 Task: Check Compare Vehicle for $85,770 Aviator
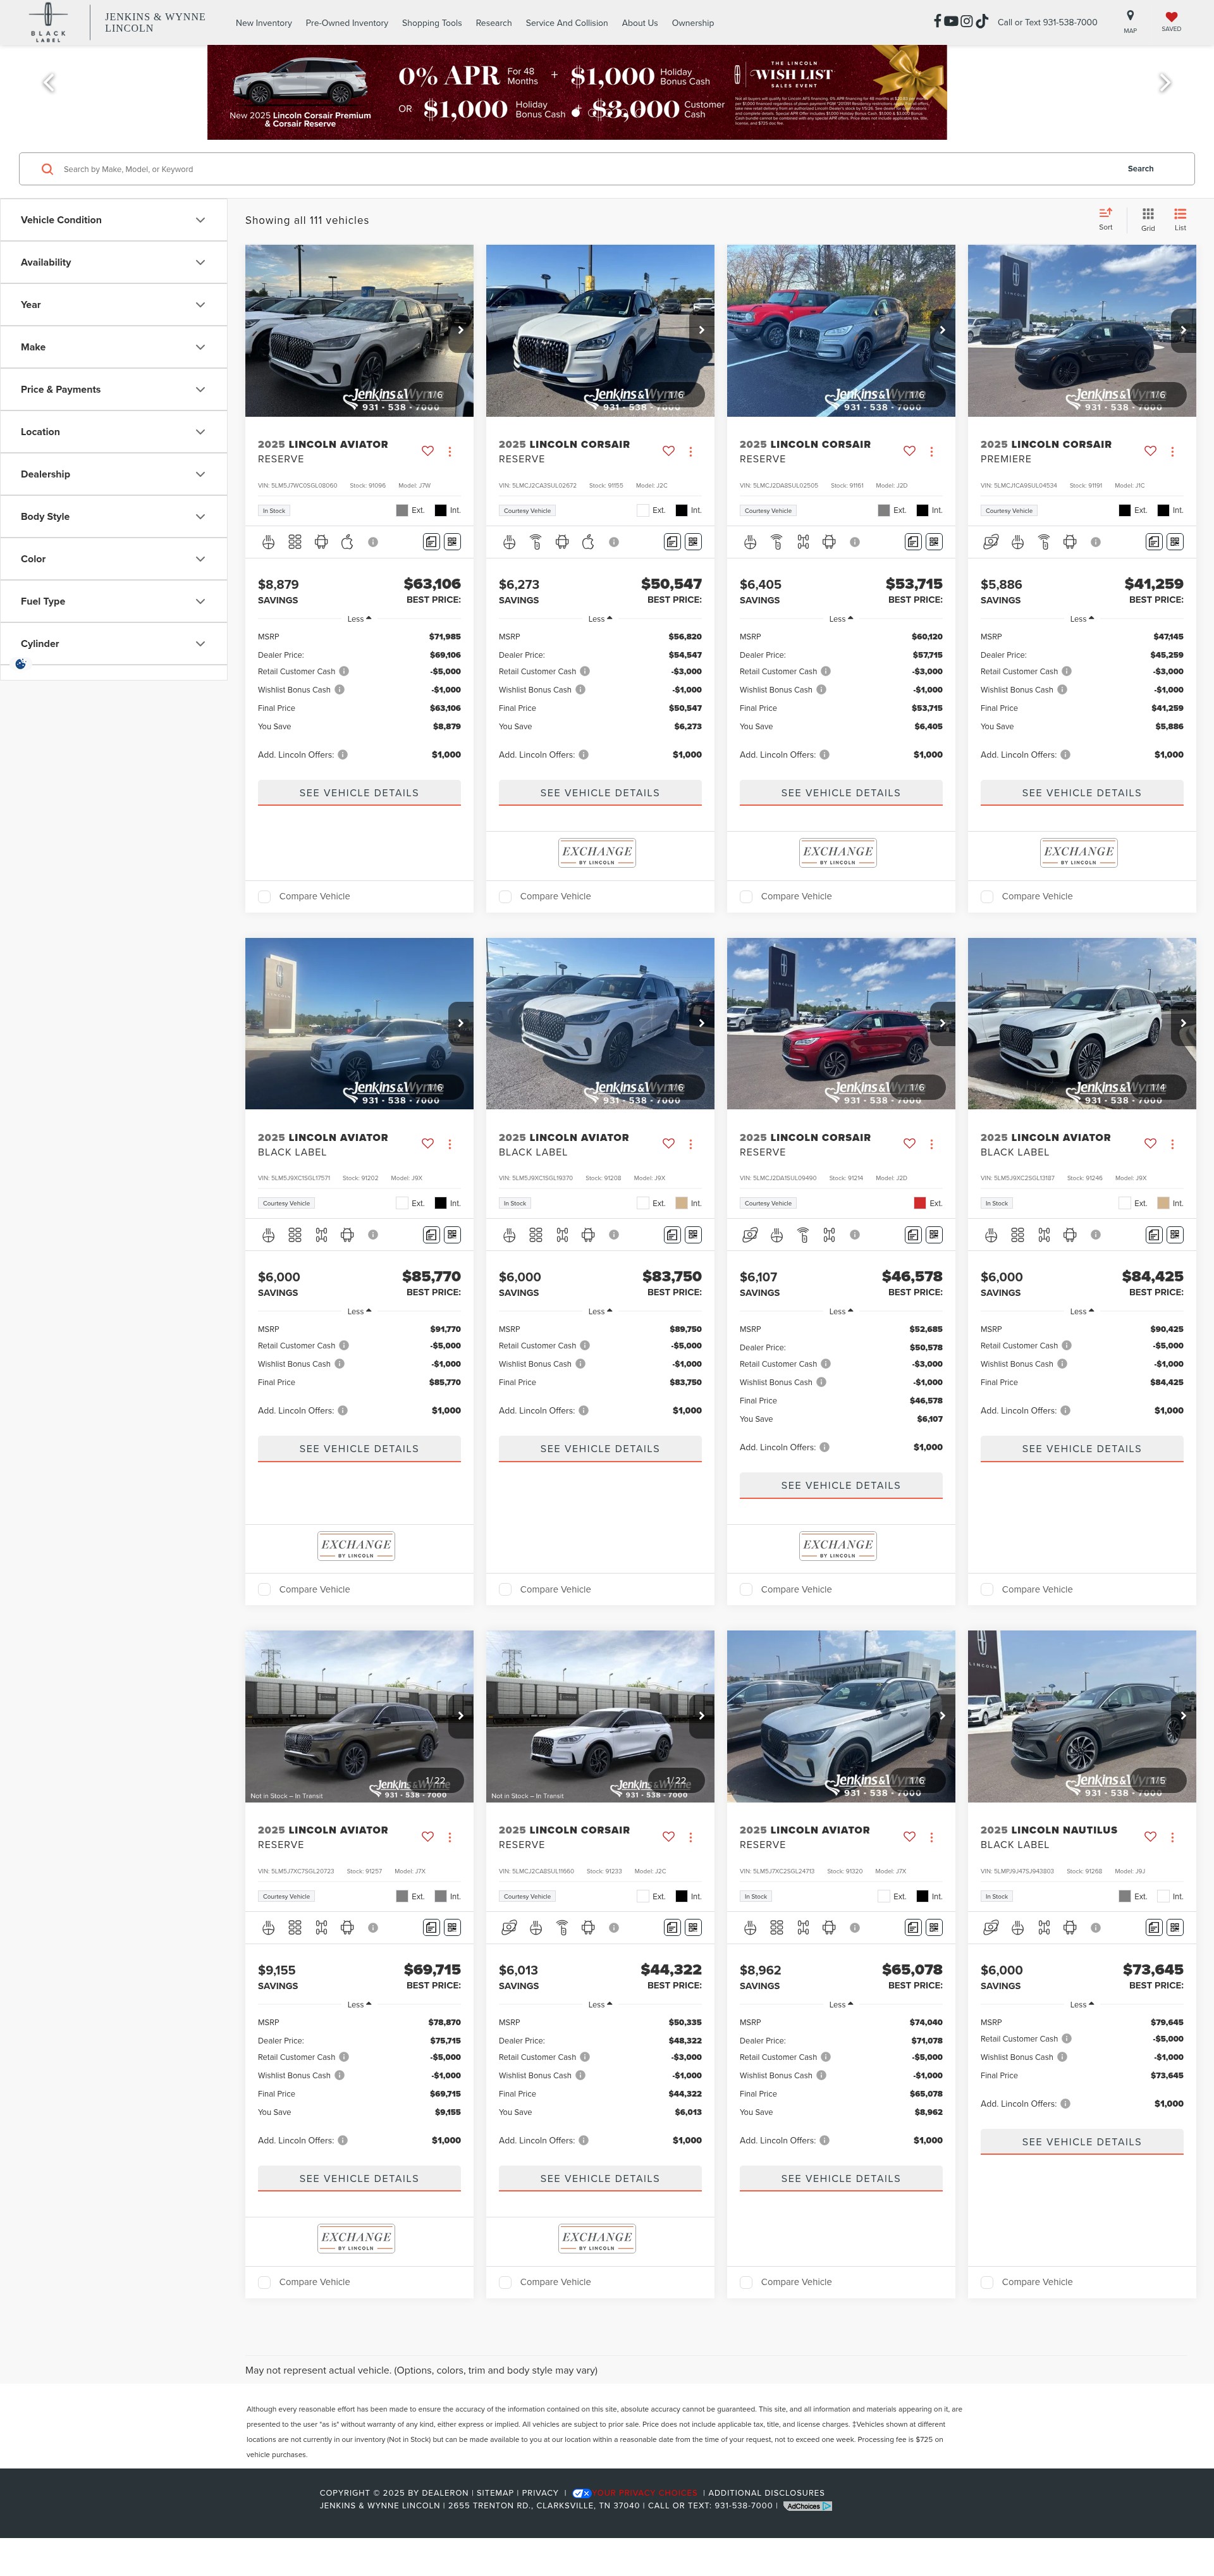[x=265, y=1590]
